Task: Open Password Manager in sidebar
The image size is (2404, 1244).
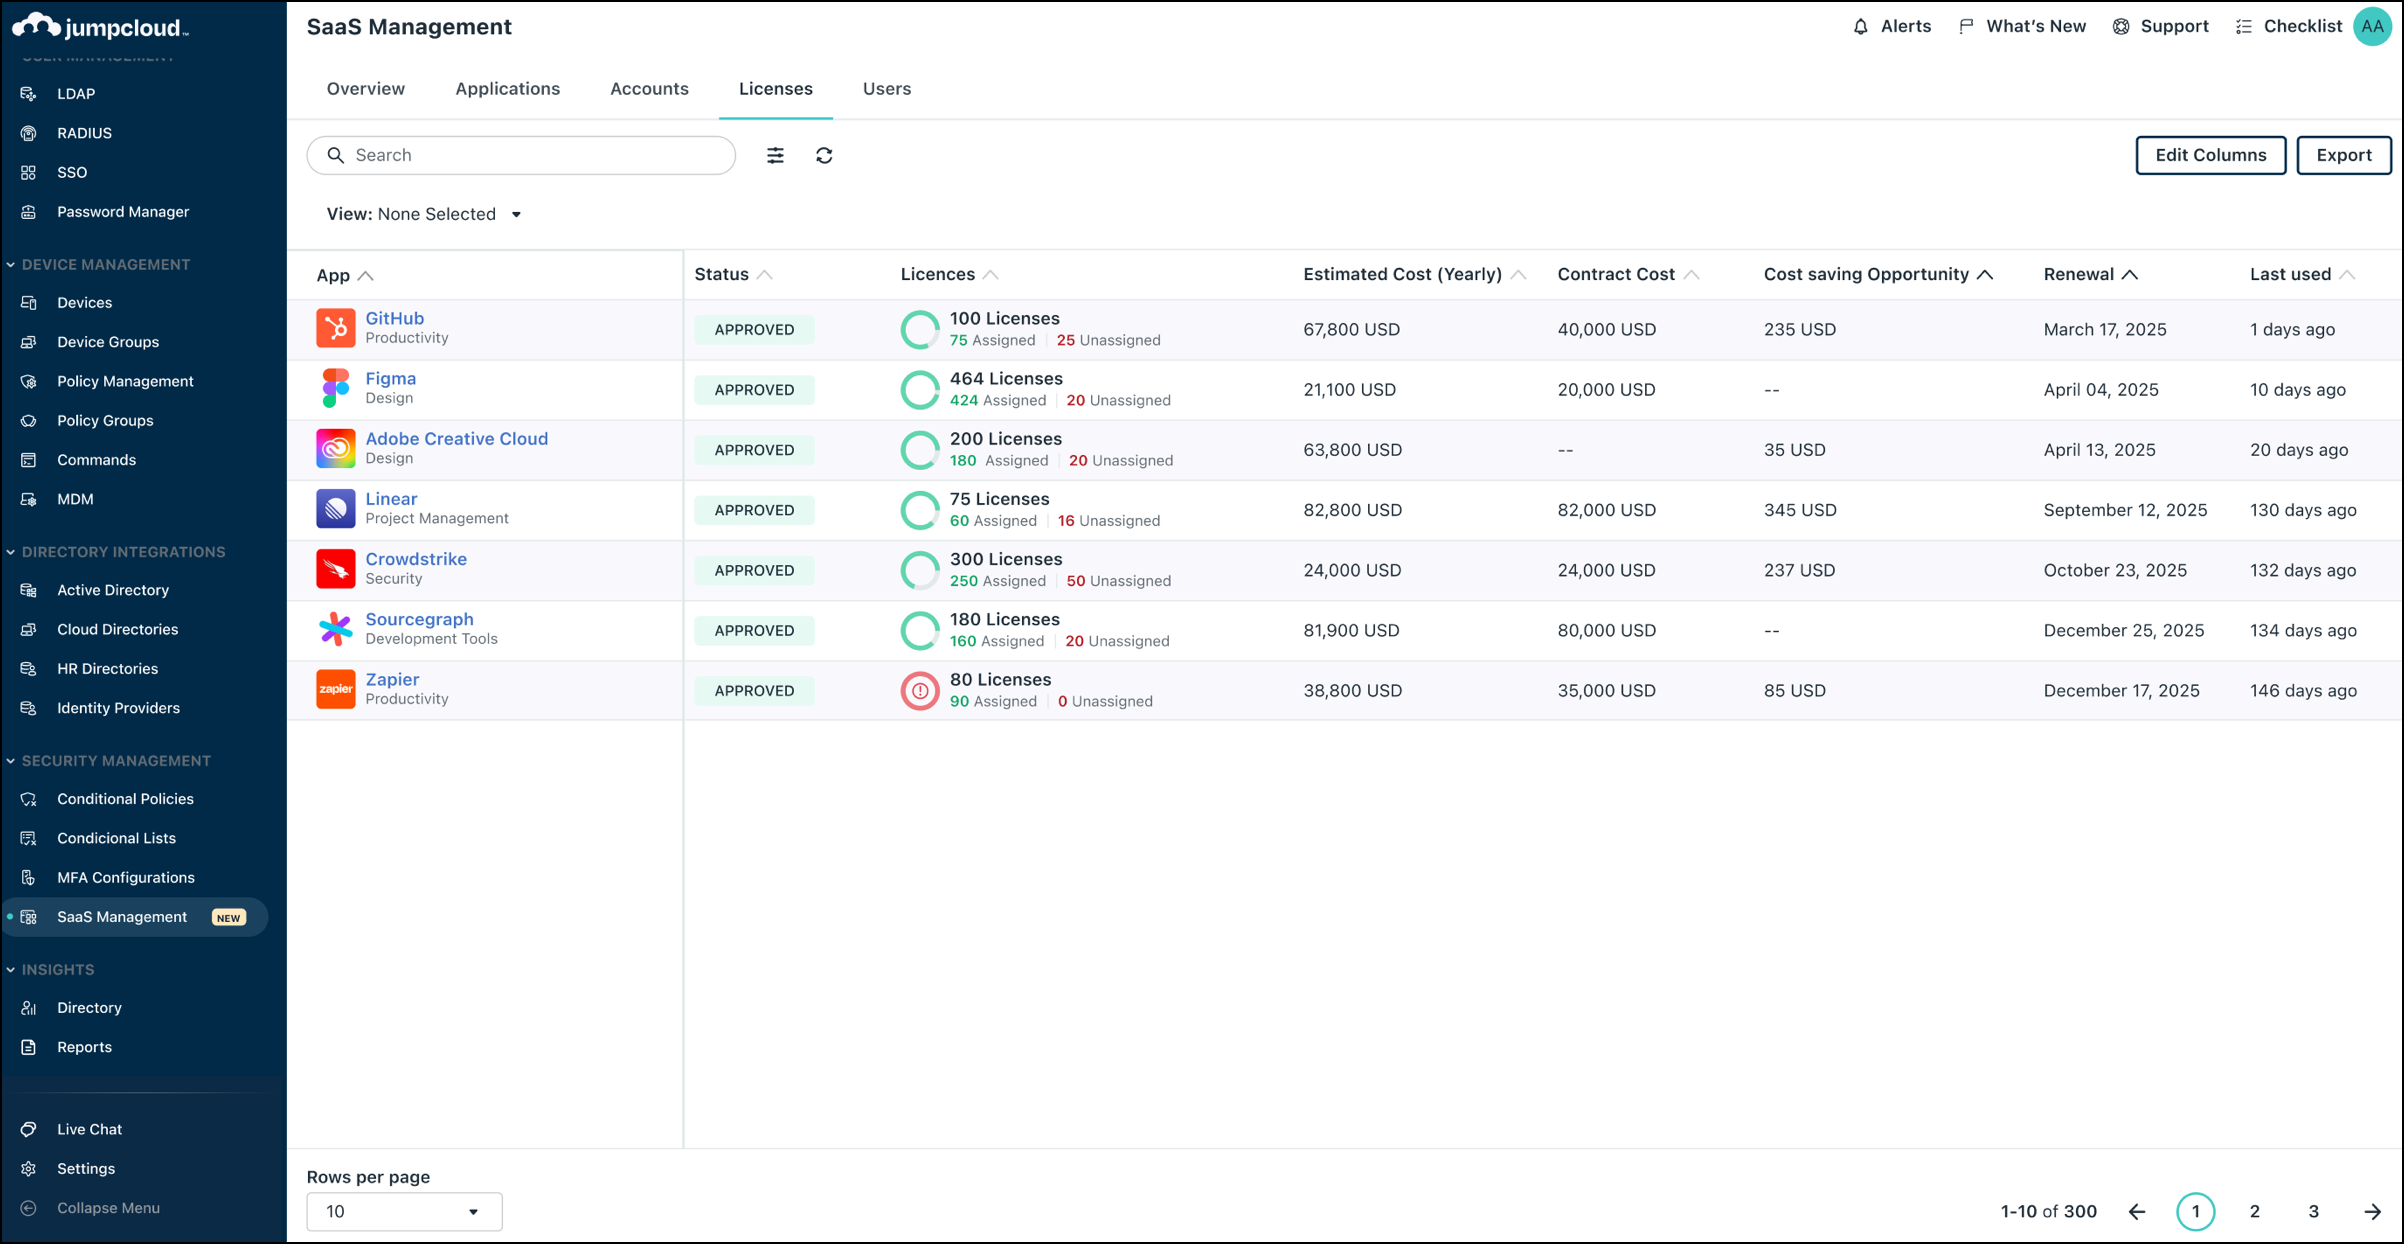Action: point(123,212)
